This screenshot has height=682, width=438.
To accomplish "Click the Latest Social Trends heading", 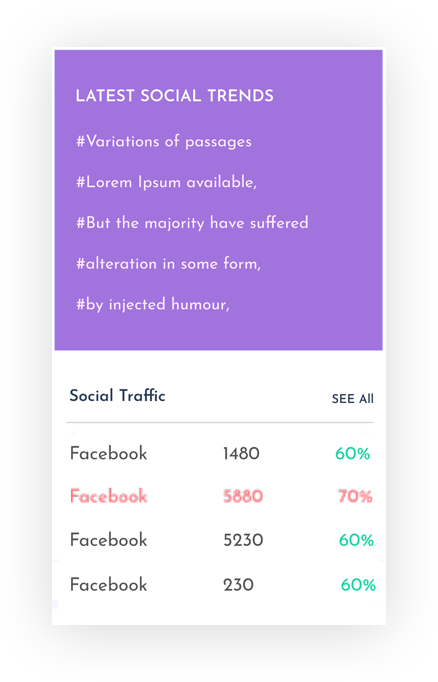I will coord(174,96).
